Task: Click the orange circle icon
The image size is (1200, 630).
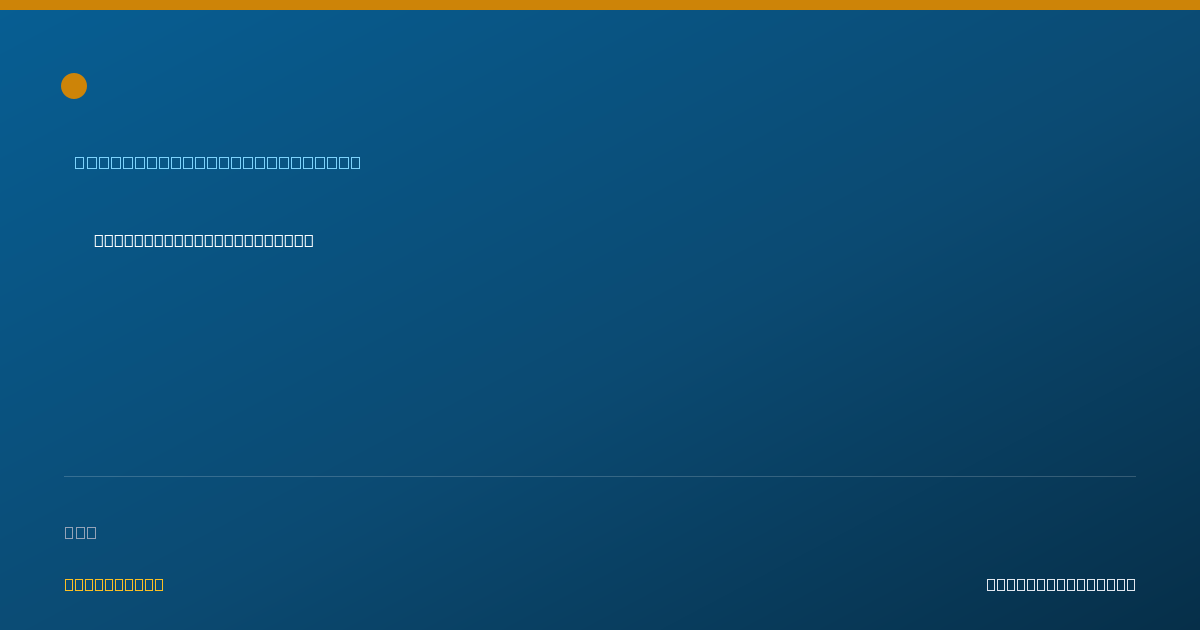Action: [74, 86]
